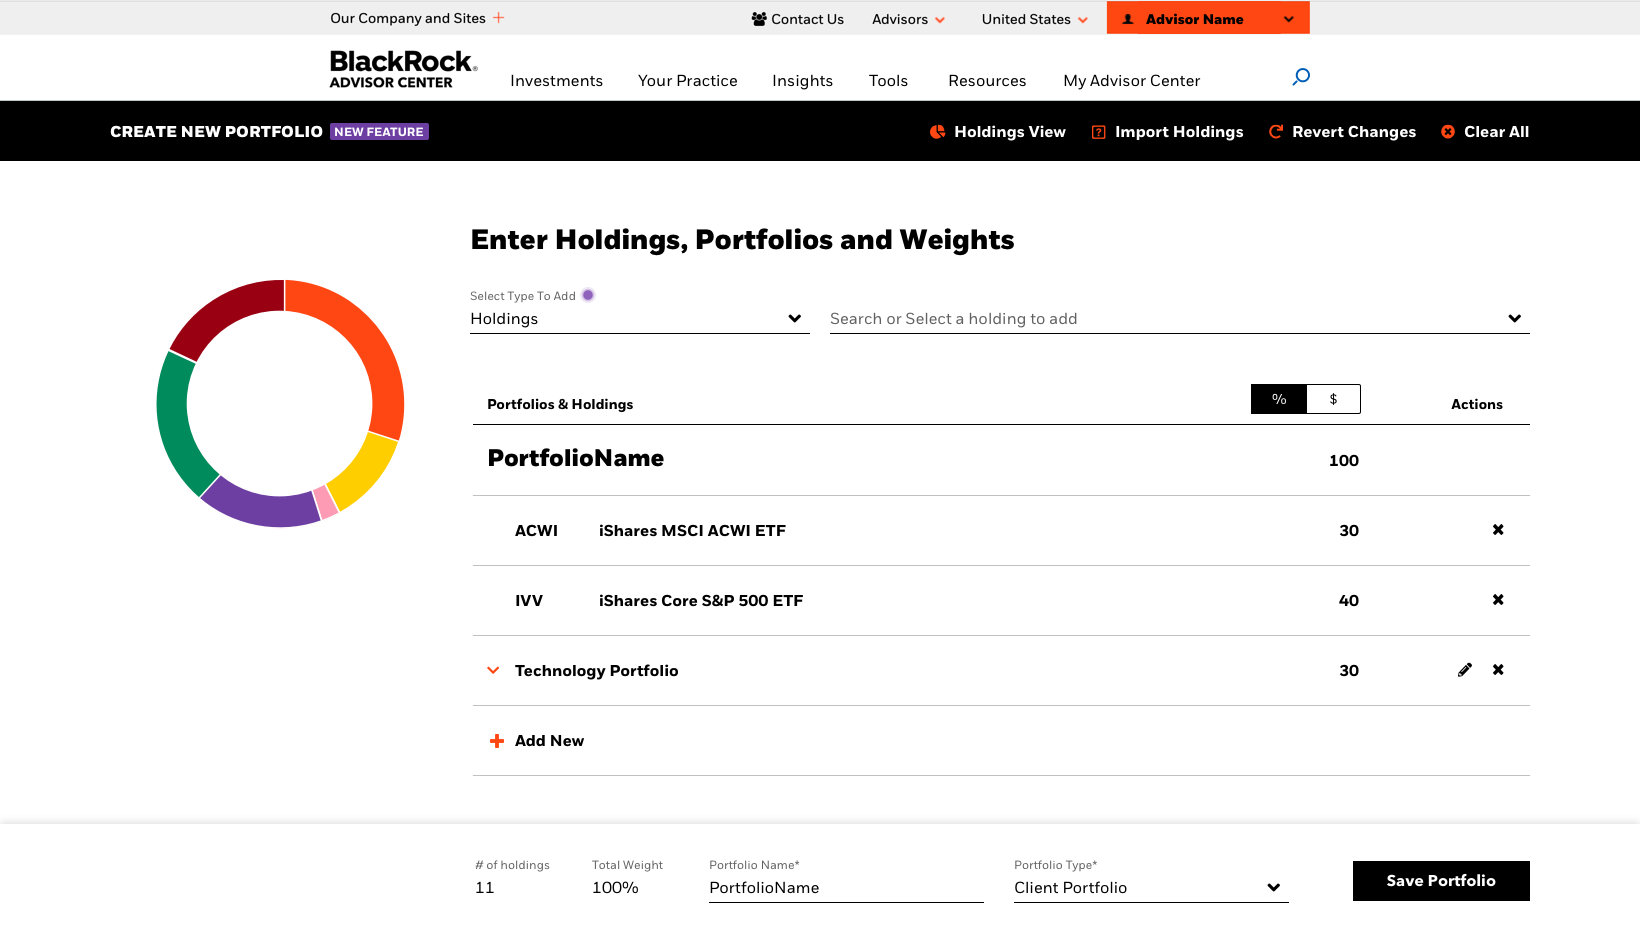
Task: Open the Tools menu
Action: click(x=888, y=81)
